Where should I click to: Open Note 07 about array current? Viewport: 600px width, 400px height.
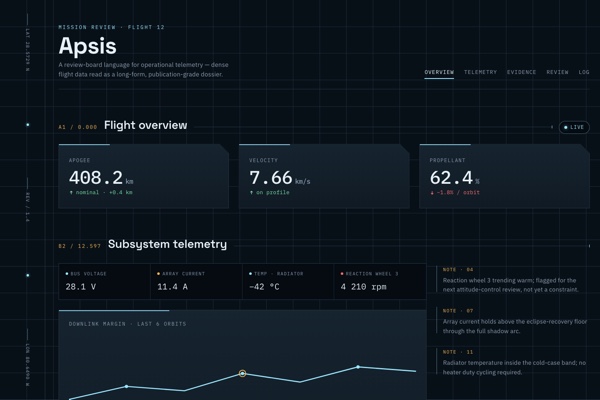pyautogui.click(x=512, y=322)
